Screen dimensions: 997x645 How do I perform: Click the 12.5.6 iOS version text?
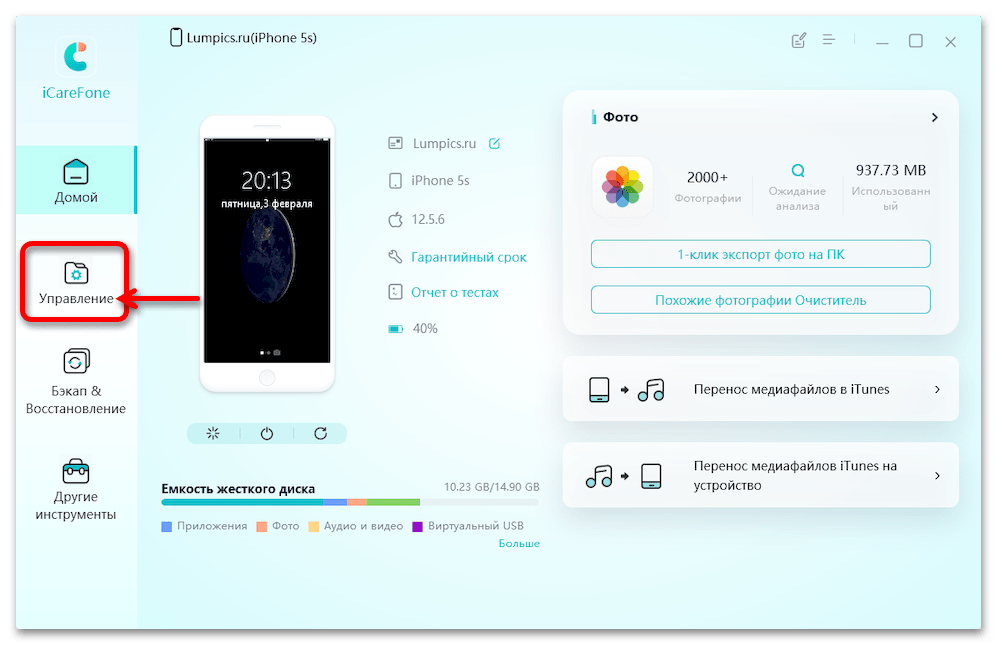[x=428, y=219]
